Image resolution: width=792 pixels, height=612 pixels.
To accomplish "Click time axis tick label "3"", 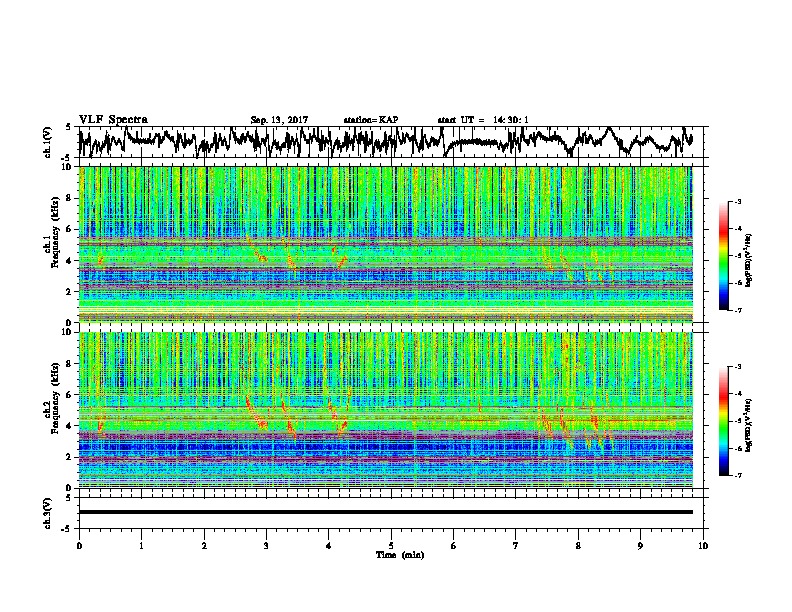I will pyautogui.click(x=266, y=546).
